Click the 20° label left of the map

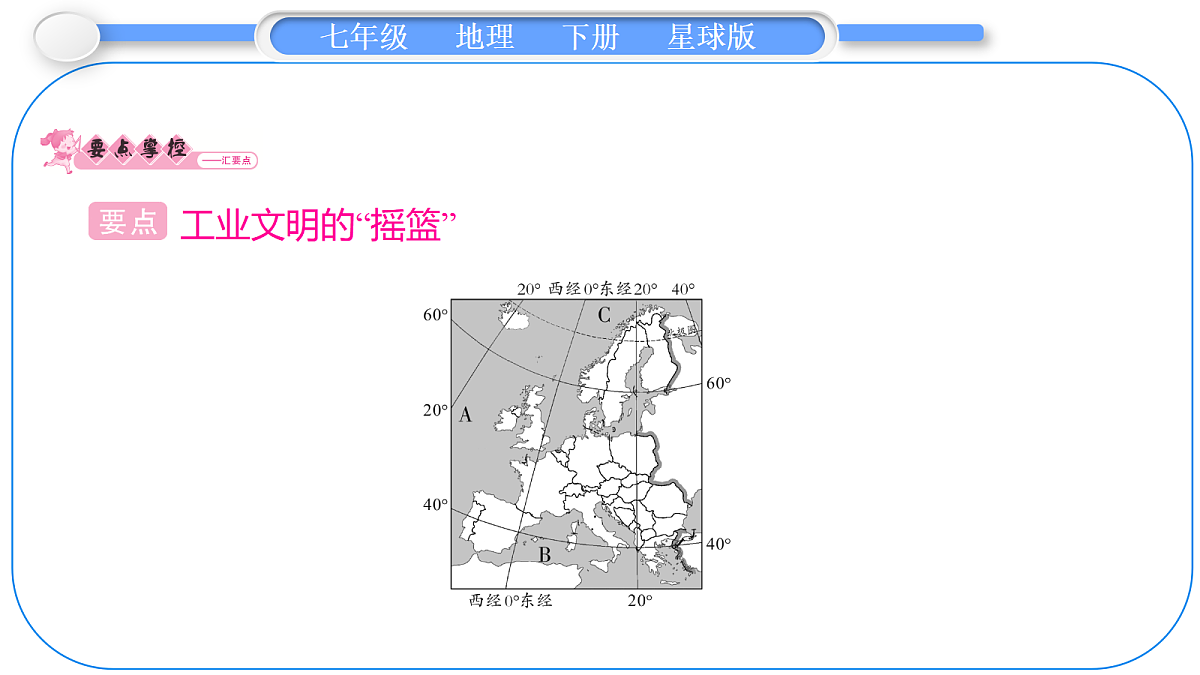(435, 410)
